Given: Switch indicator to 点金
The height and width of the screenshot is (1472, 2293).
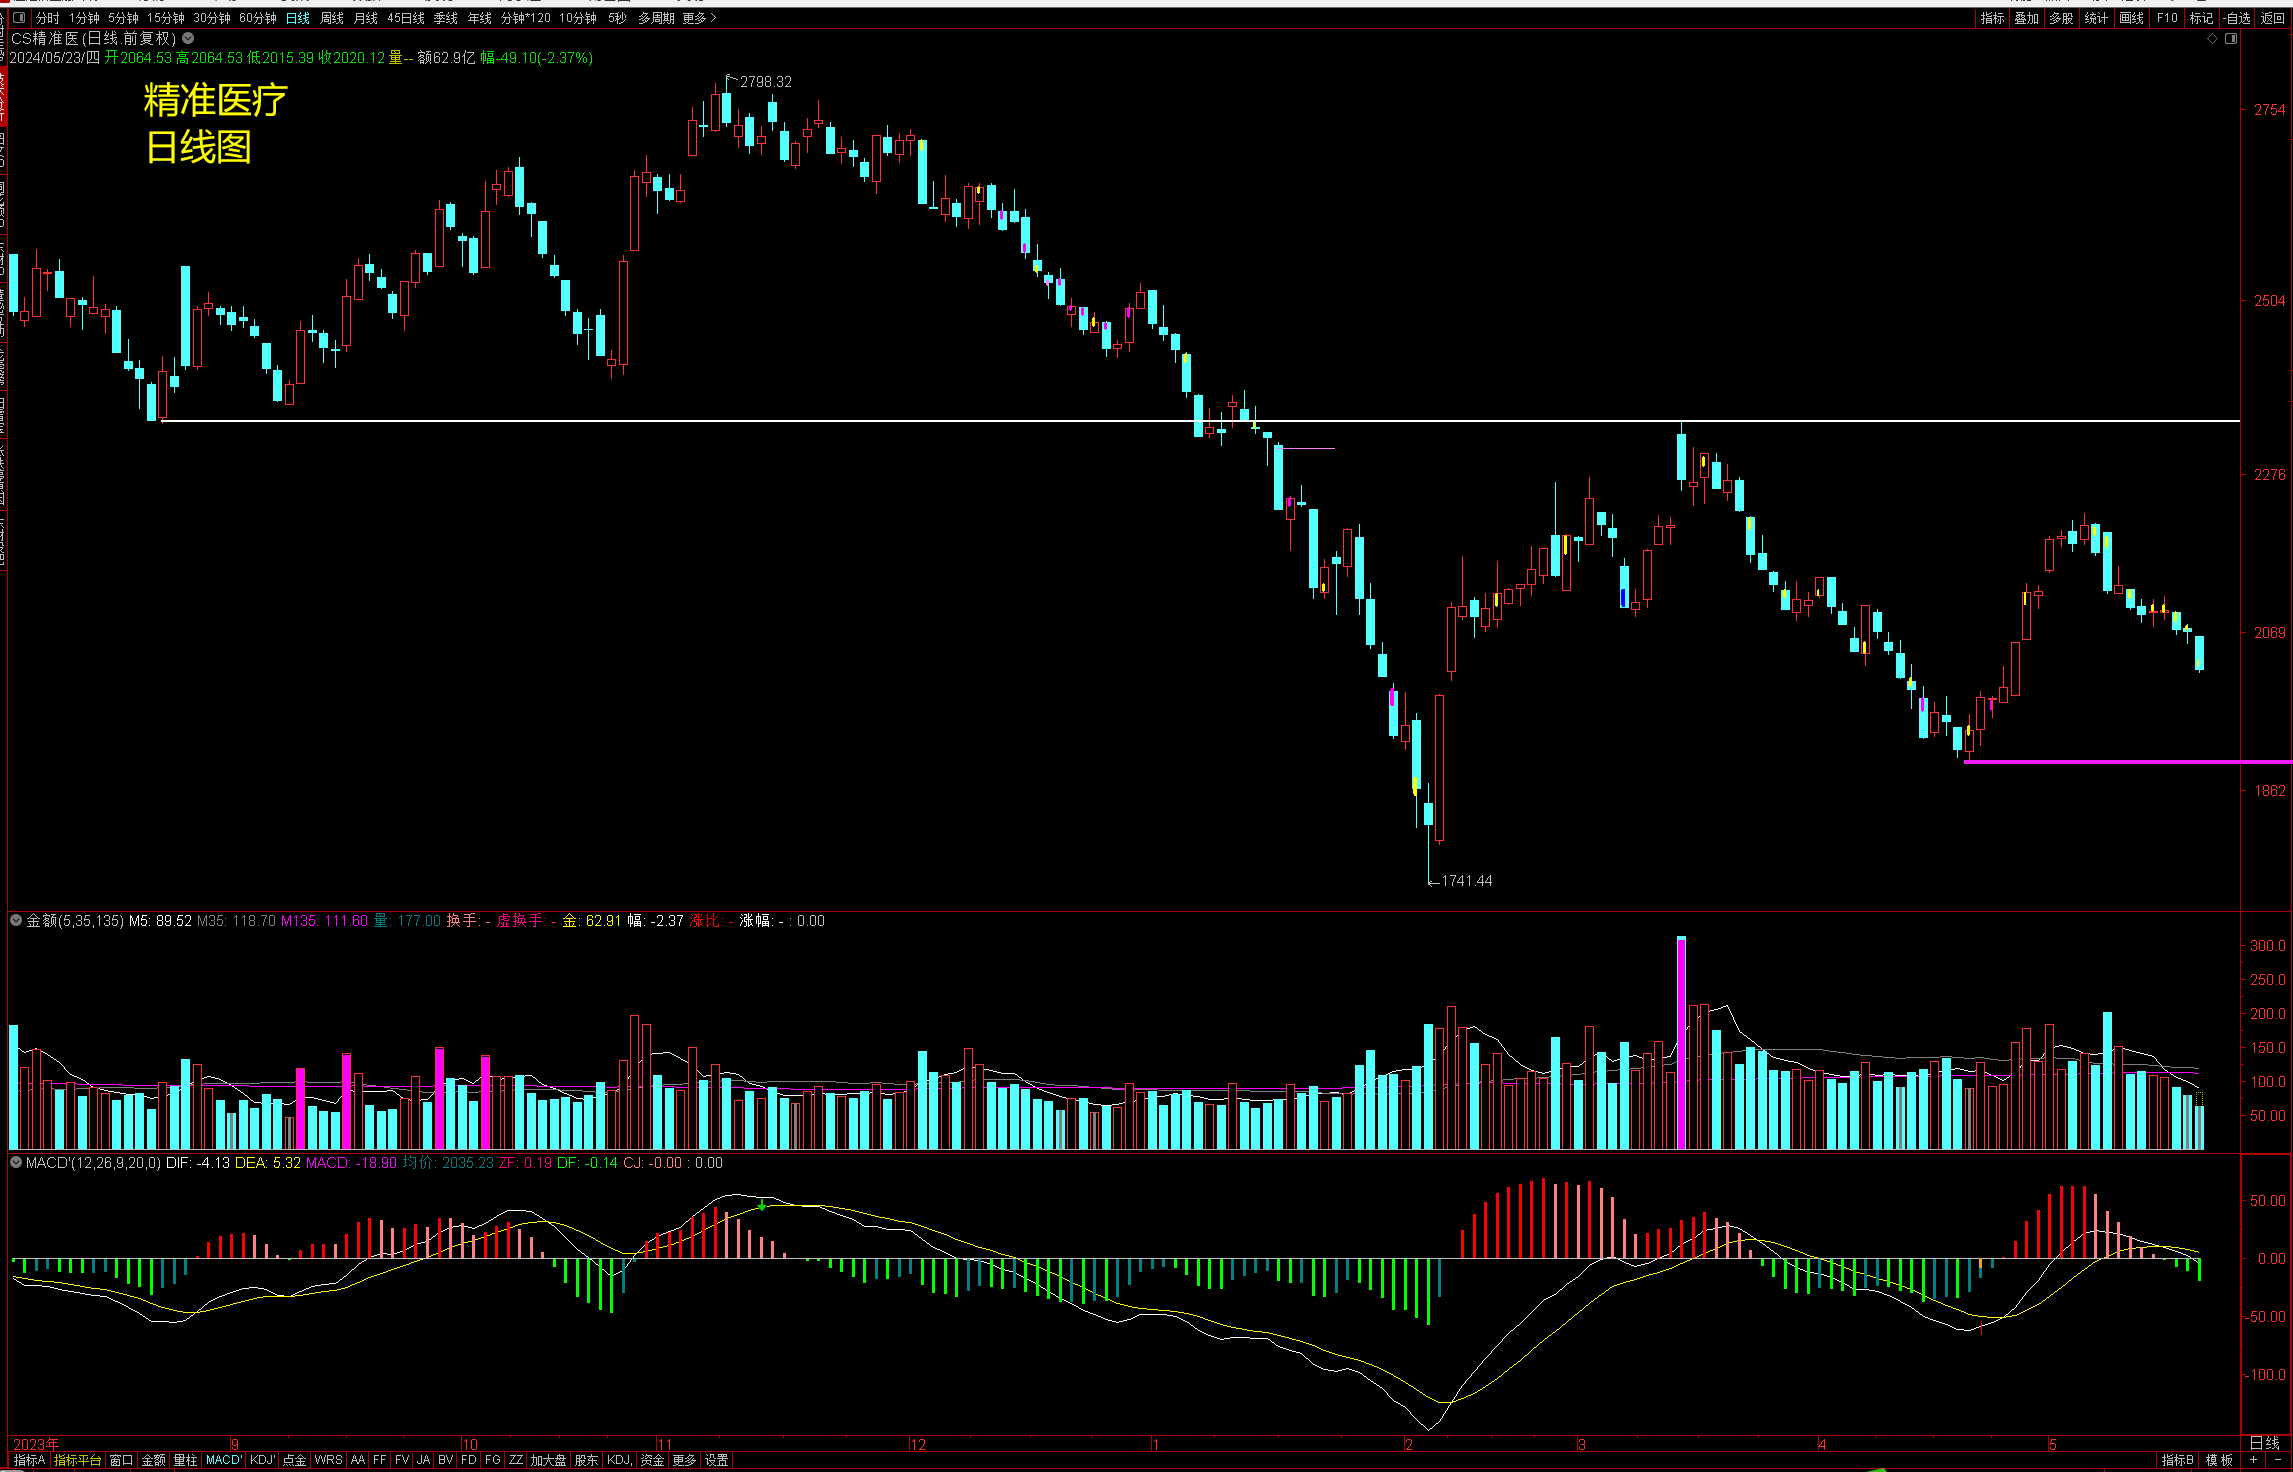Looking at the screenshot, I should (x=294, y=1460).
